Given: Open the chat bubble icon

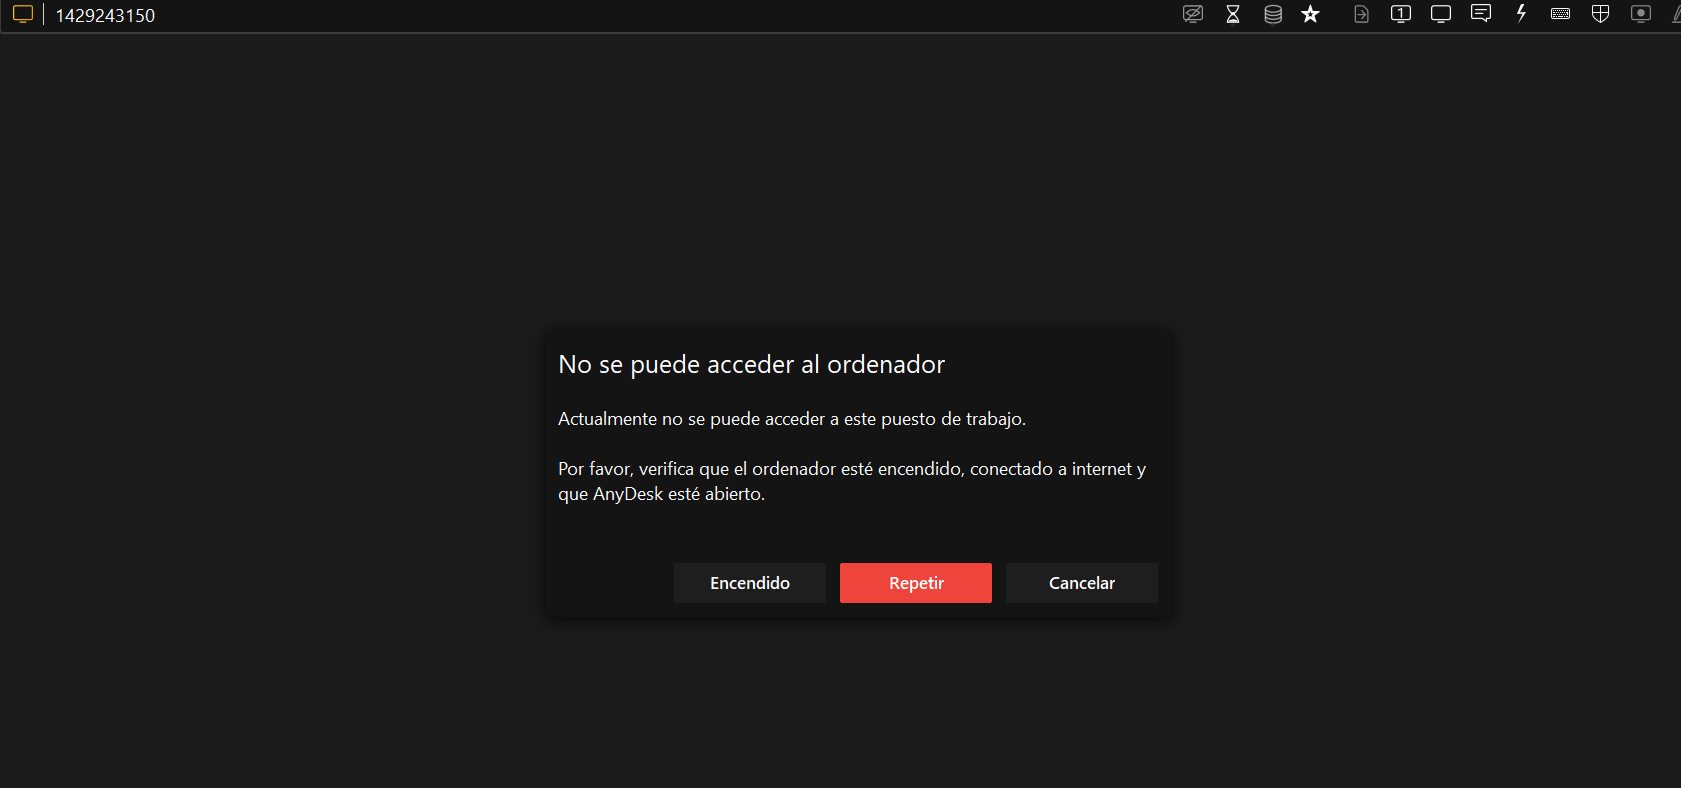Looking at the screenshot, I should coord(1481,14).
